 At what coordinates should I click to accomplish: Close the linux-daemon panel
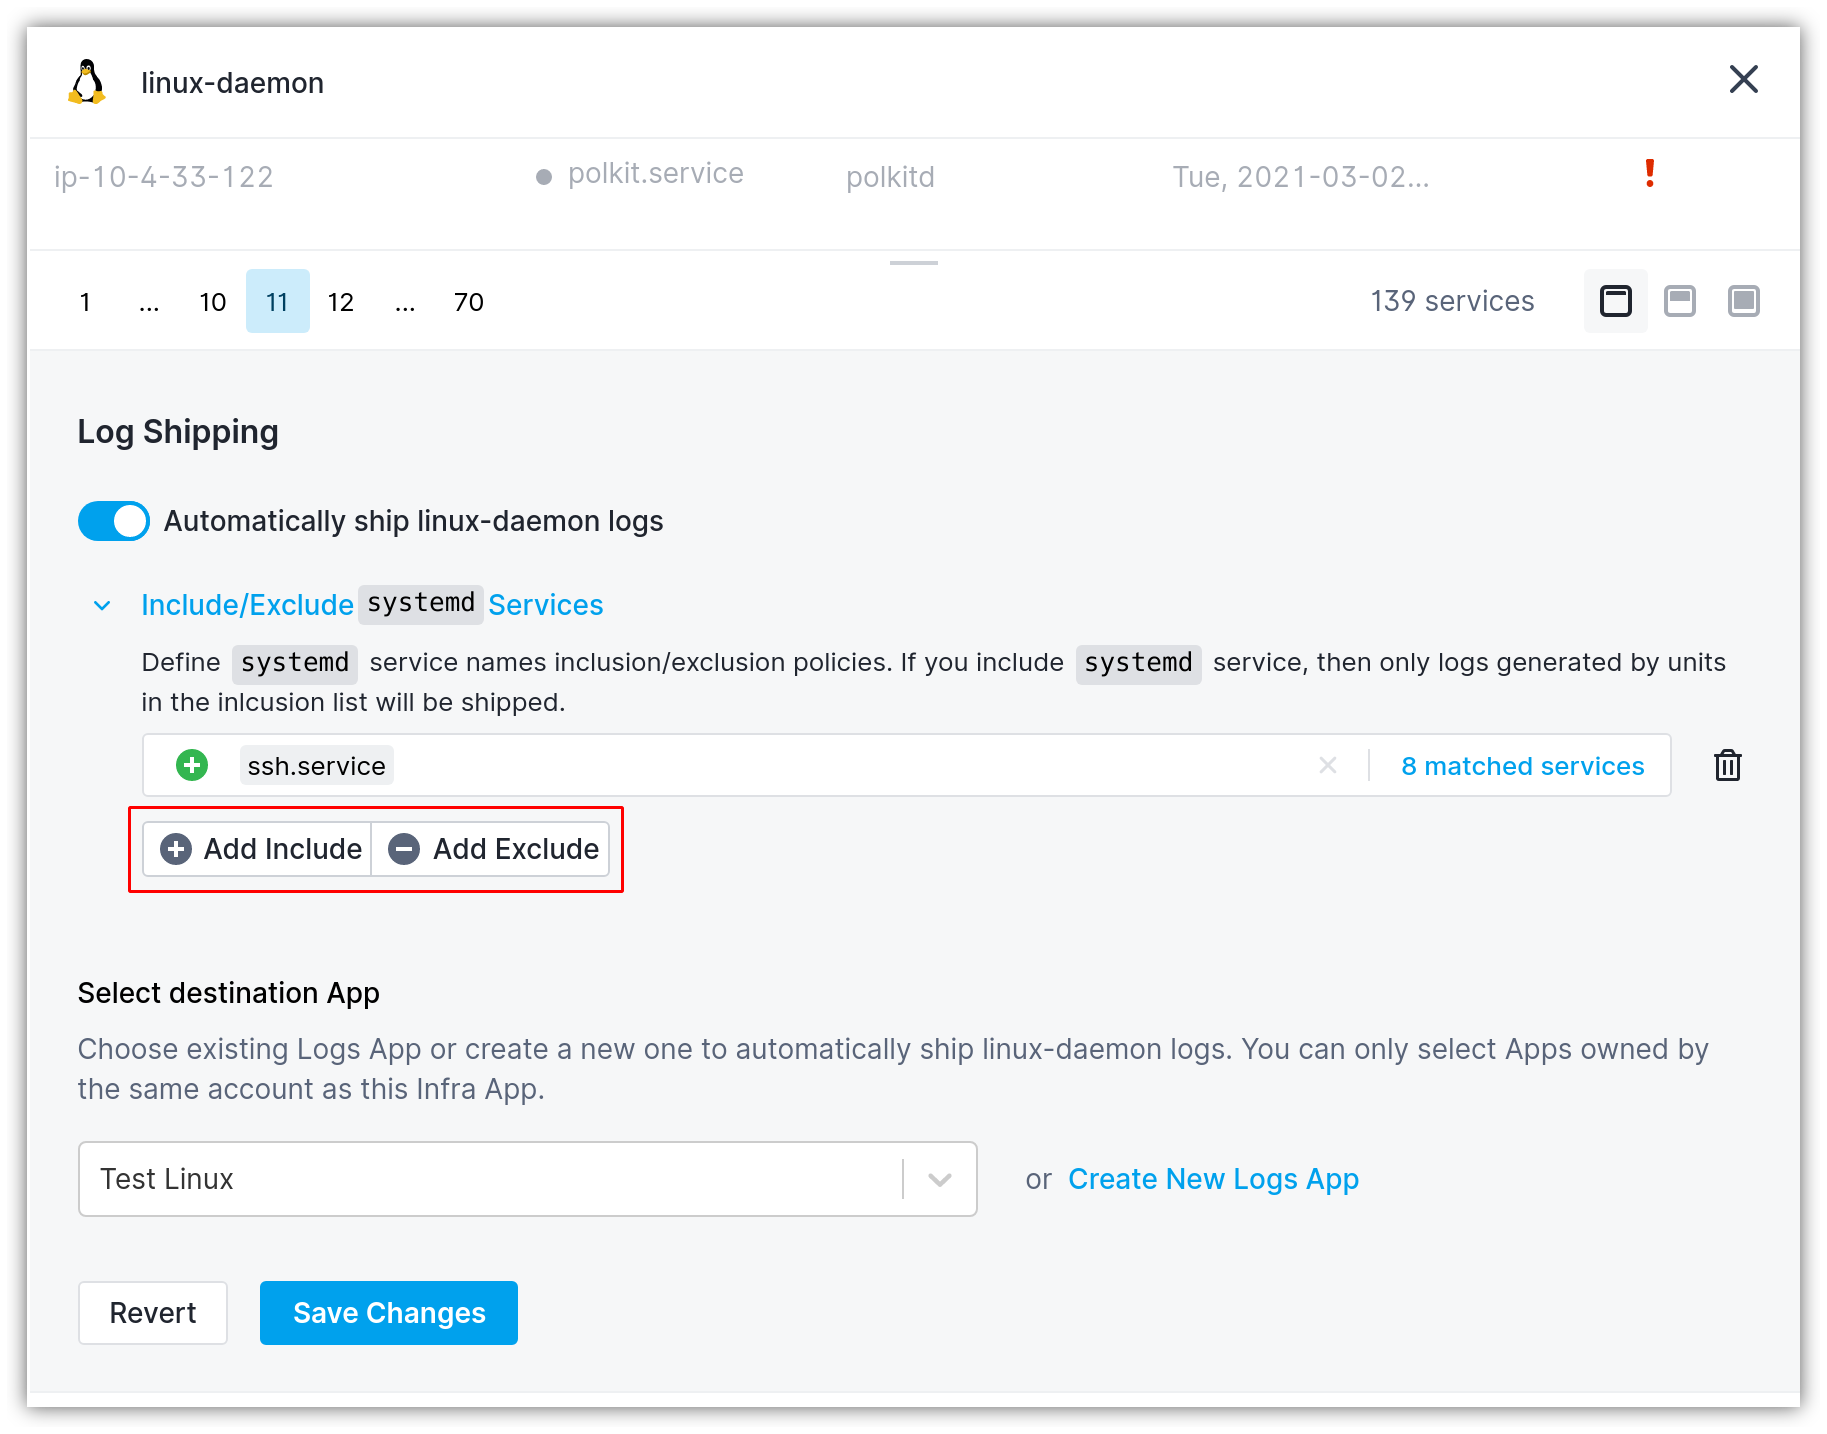pos(1743,80)
